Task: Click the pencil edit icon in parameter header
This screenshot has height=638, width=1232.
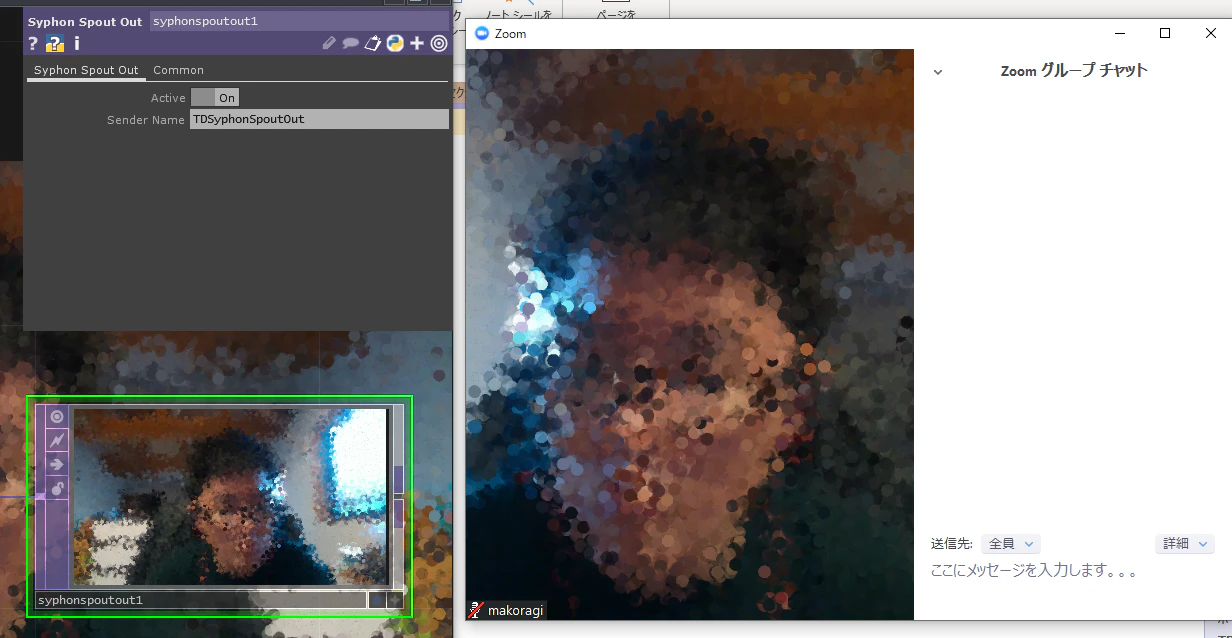Action: [329, 43]
